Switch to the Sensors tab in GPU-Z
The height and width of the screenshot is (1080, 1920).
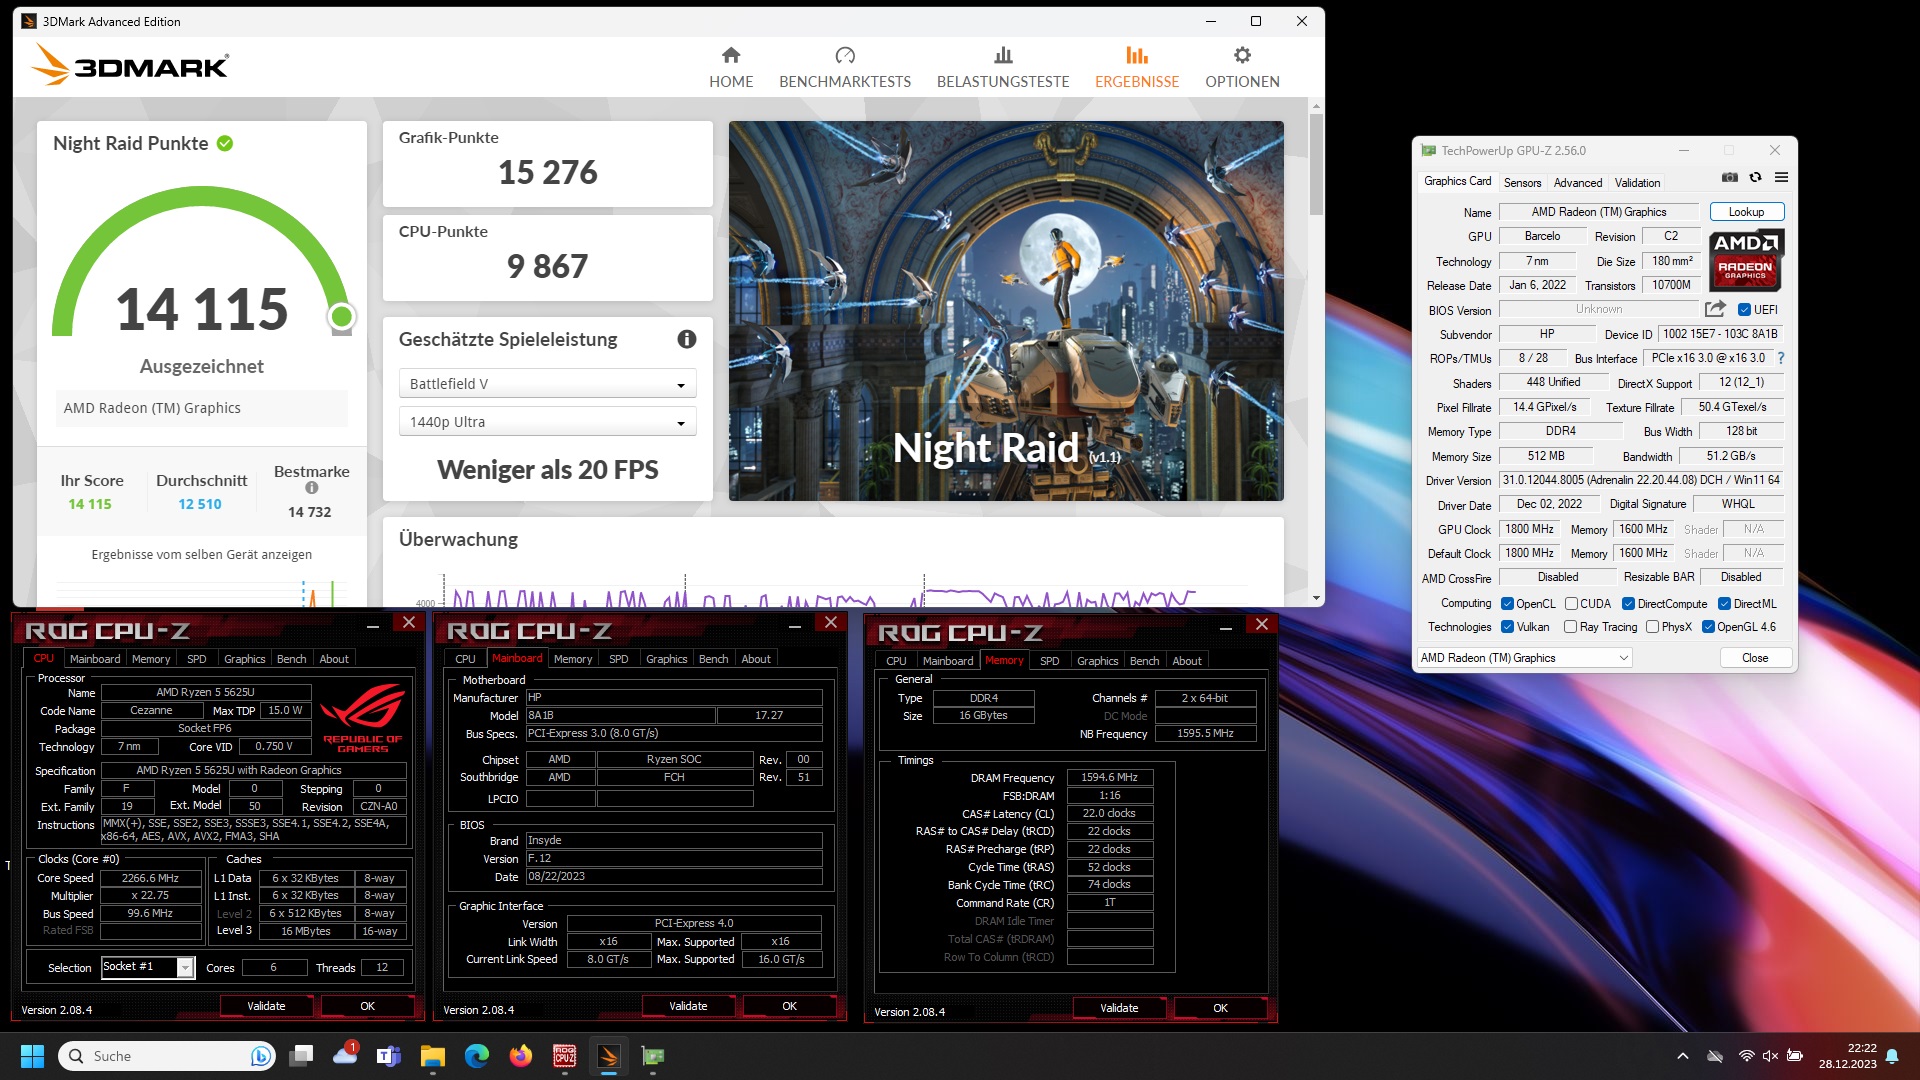1522,183
